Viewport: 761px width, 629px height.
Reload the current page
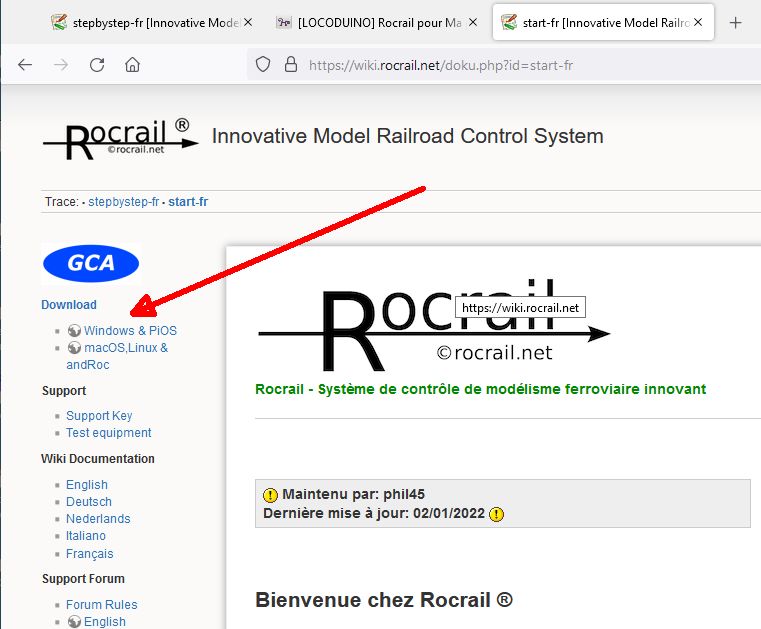point(97,65)
